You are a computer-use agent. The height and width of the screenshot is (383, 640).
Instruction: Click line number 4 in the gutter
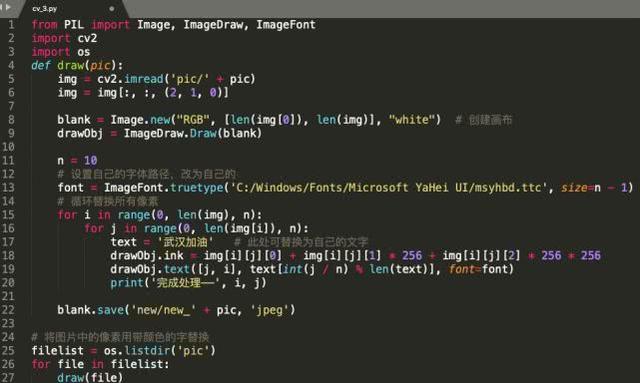[x=11, y=65]
